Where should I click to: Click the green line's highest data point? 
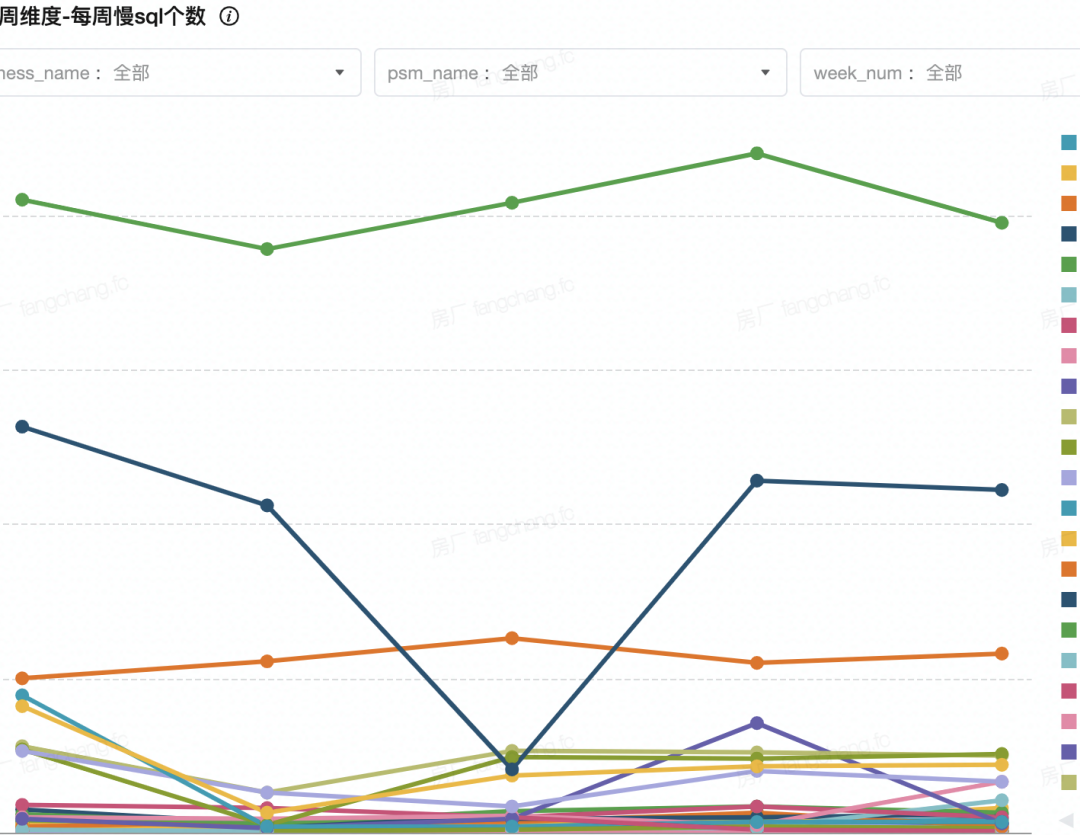(757, 153)
